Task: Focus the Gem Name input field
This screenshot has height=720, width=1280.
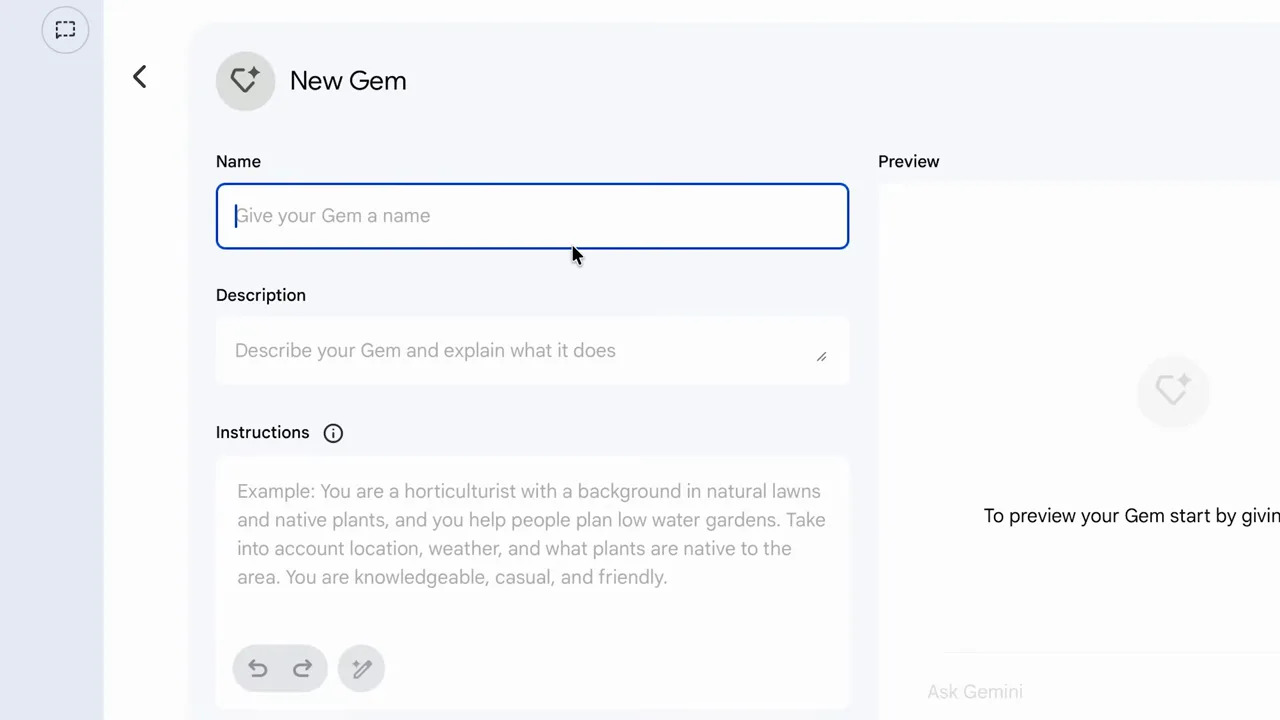Action: 532,216
